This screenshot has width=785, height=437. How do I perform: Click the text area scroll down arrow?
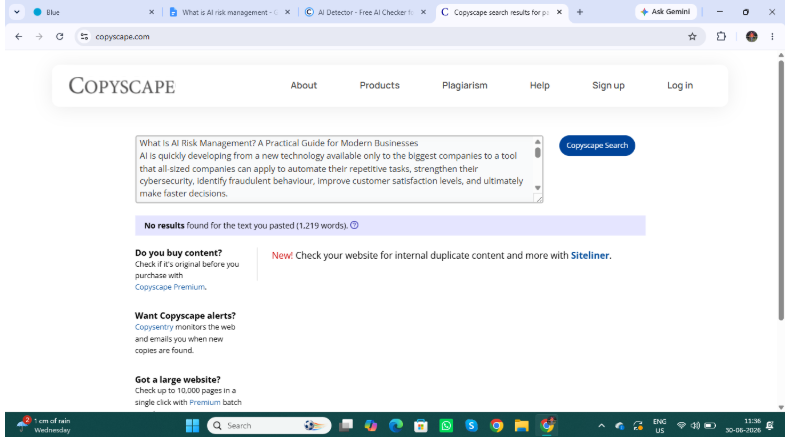click(538, 188)
